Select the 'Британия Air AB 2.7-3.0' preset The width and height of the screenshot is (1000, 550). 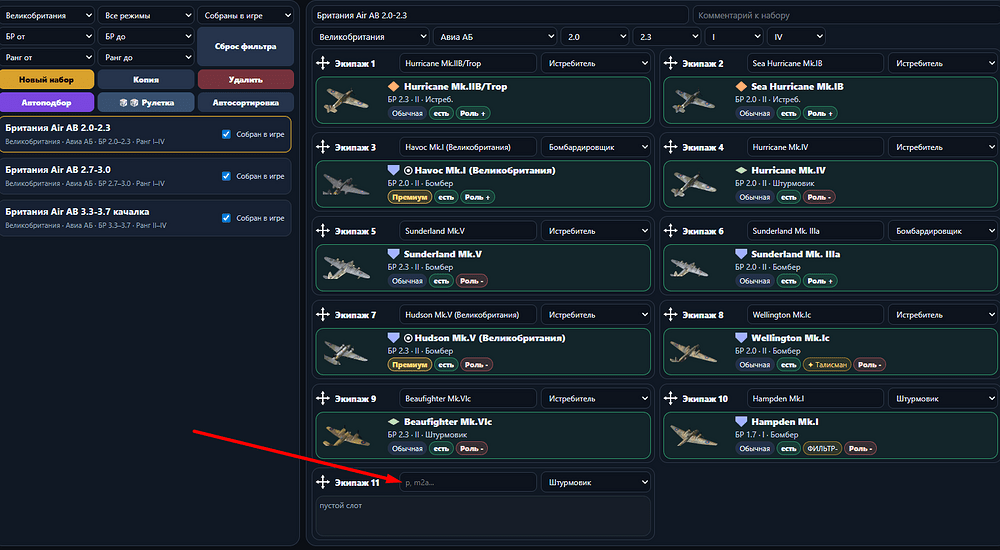click(145, 176)
